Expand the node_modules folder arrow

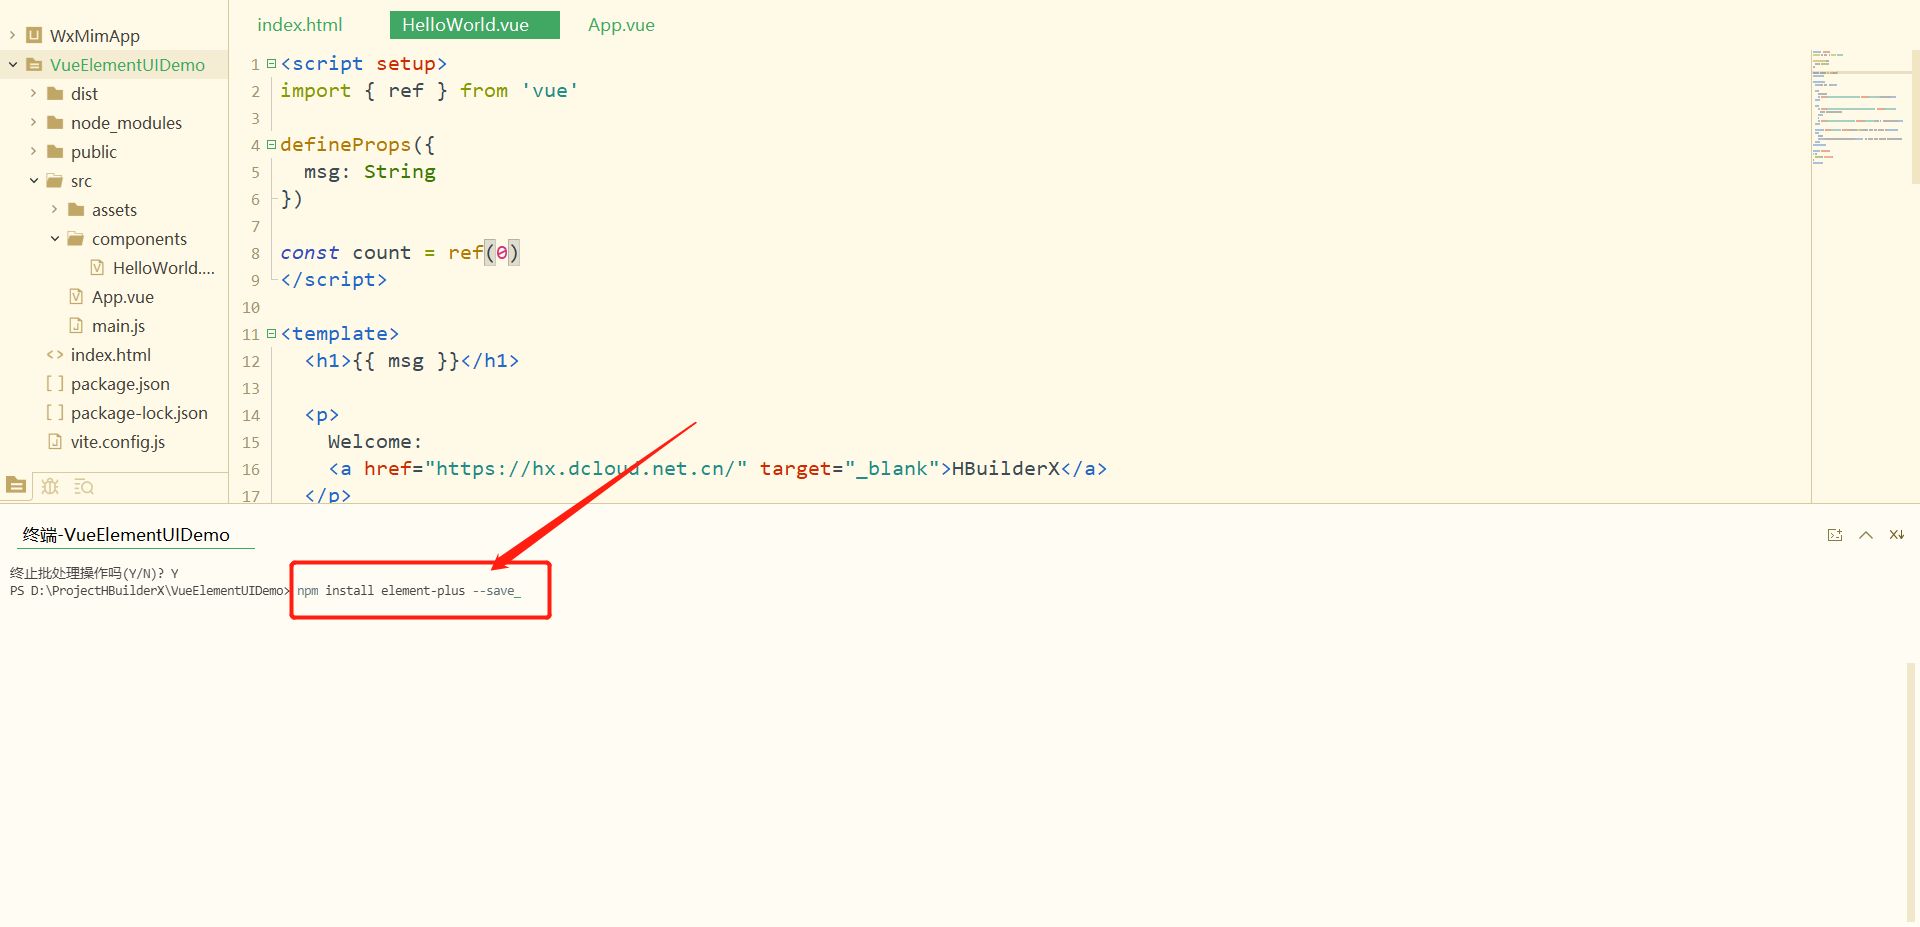coord(33,123)
